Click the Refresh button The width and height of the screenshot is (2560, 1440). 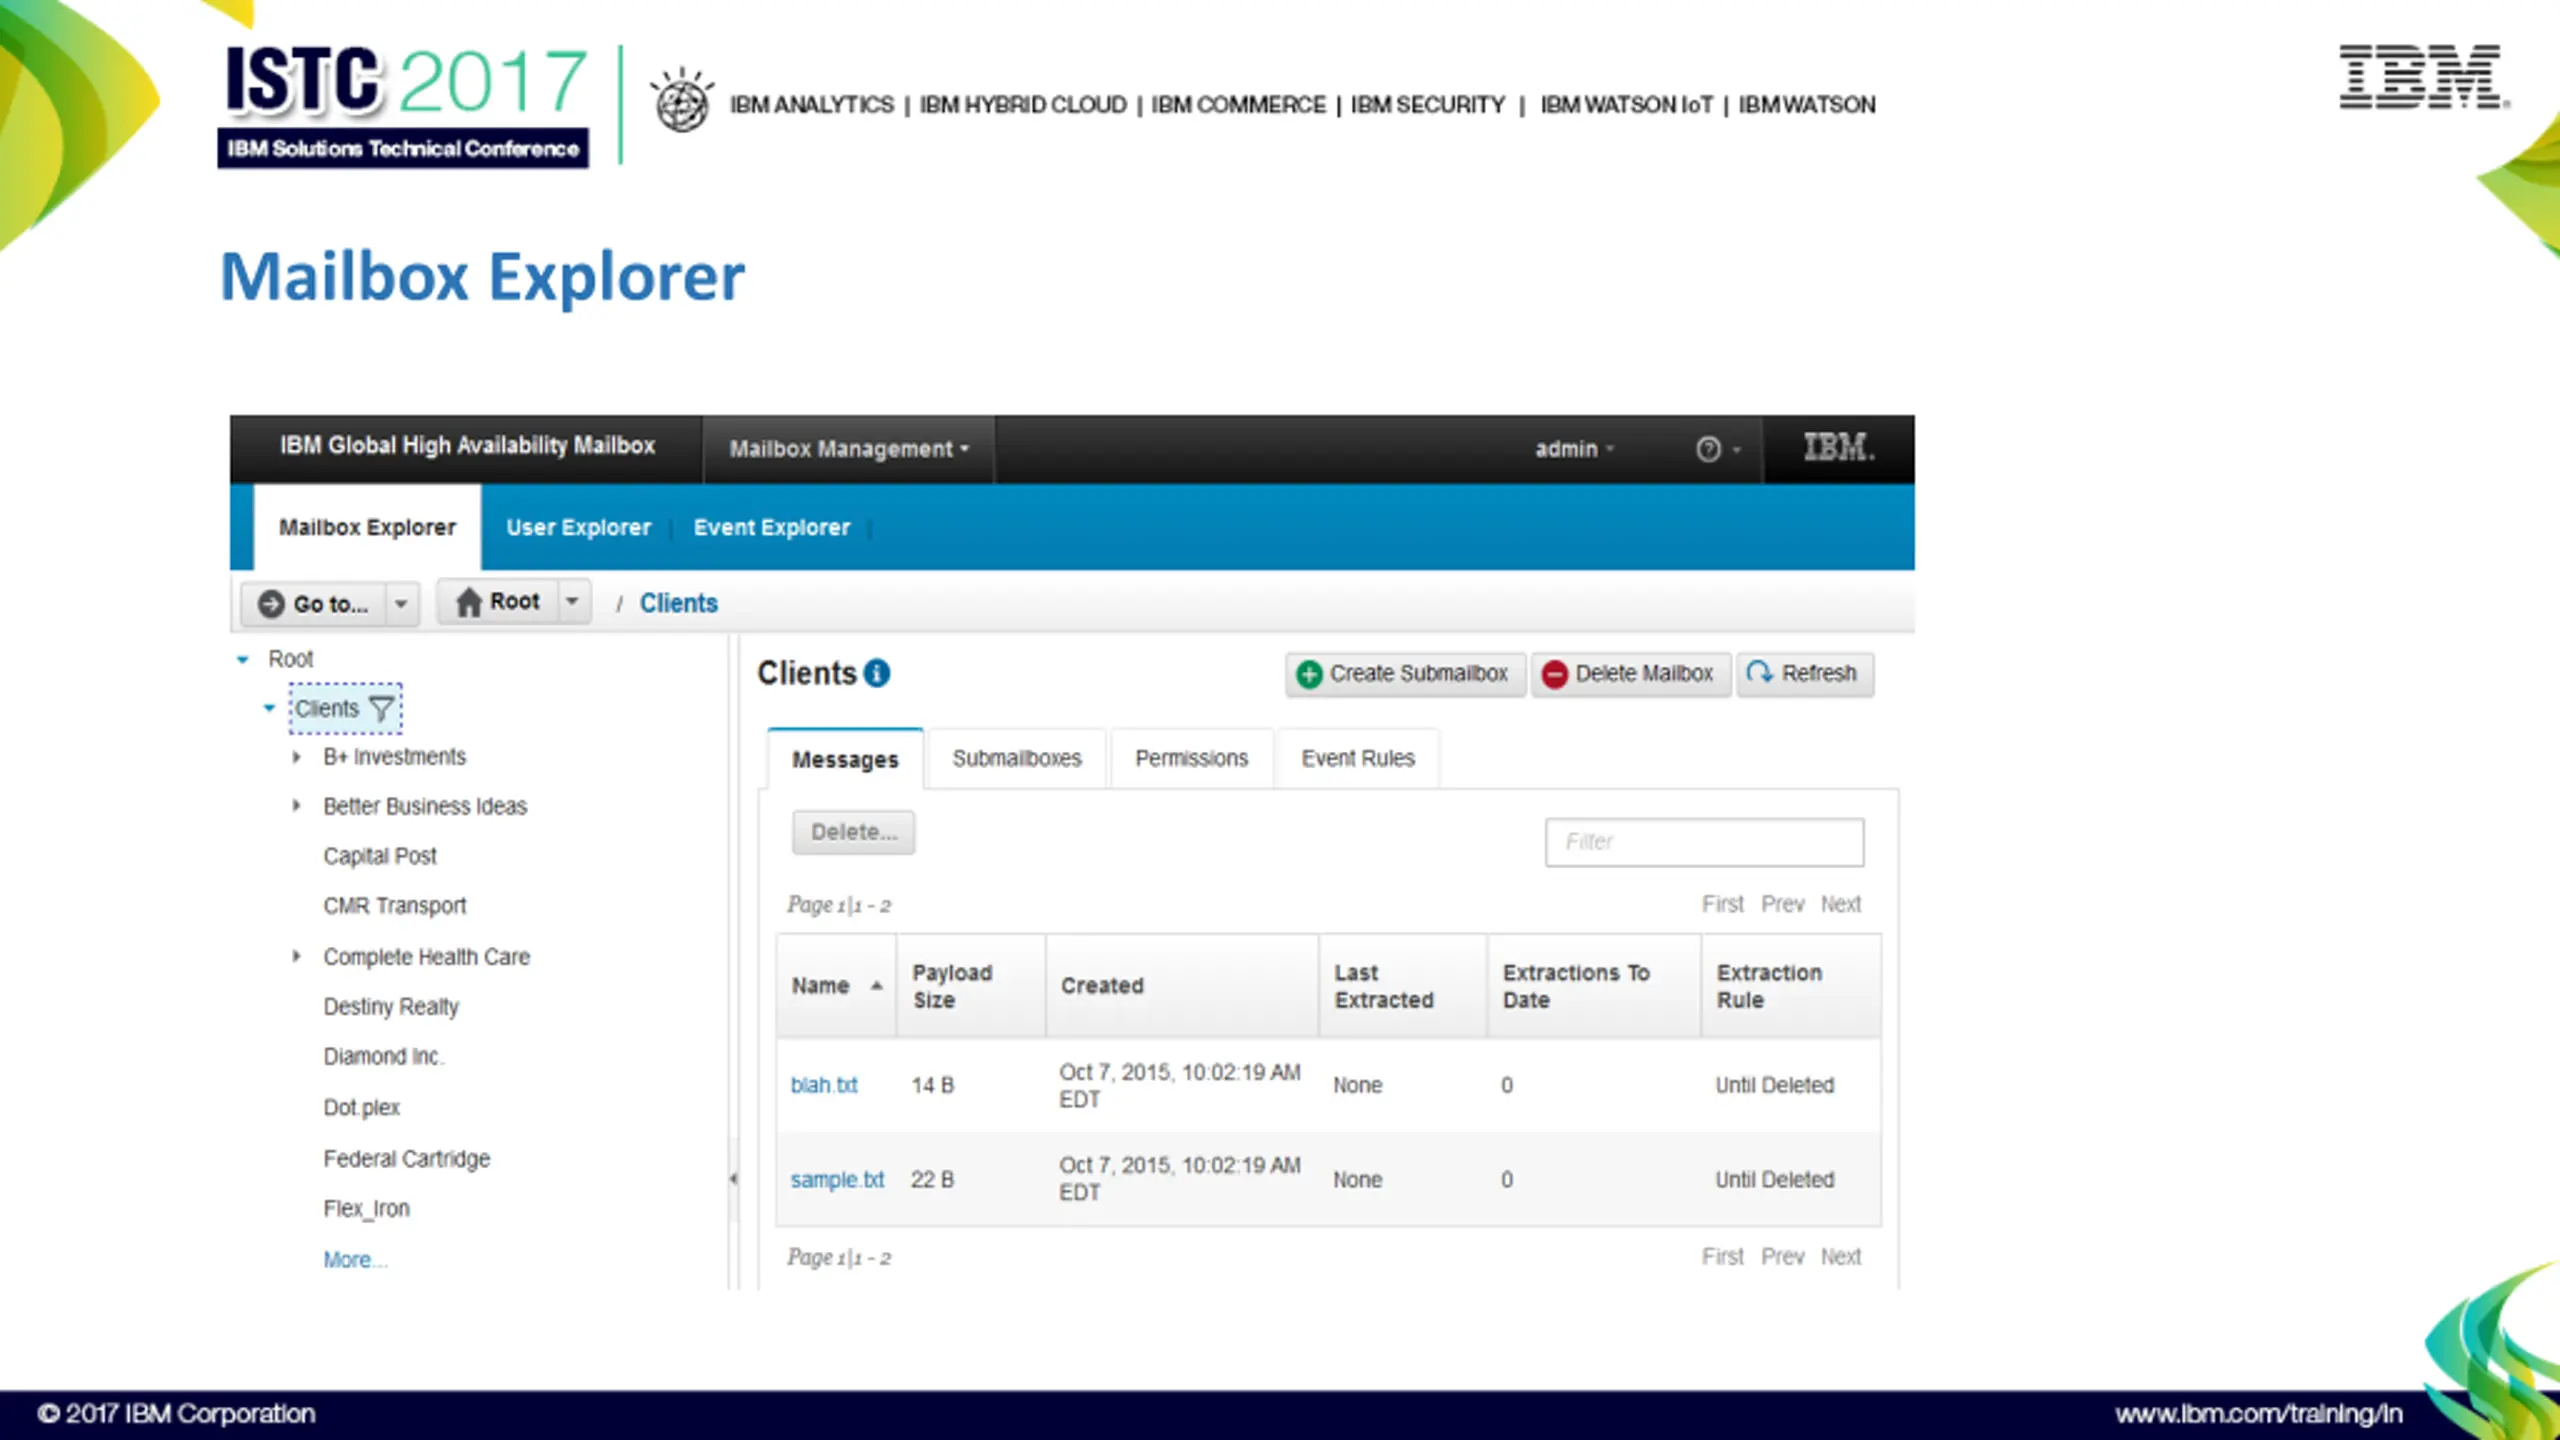point(1804,674)
